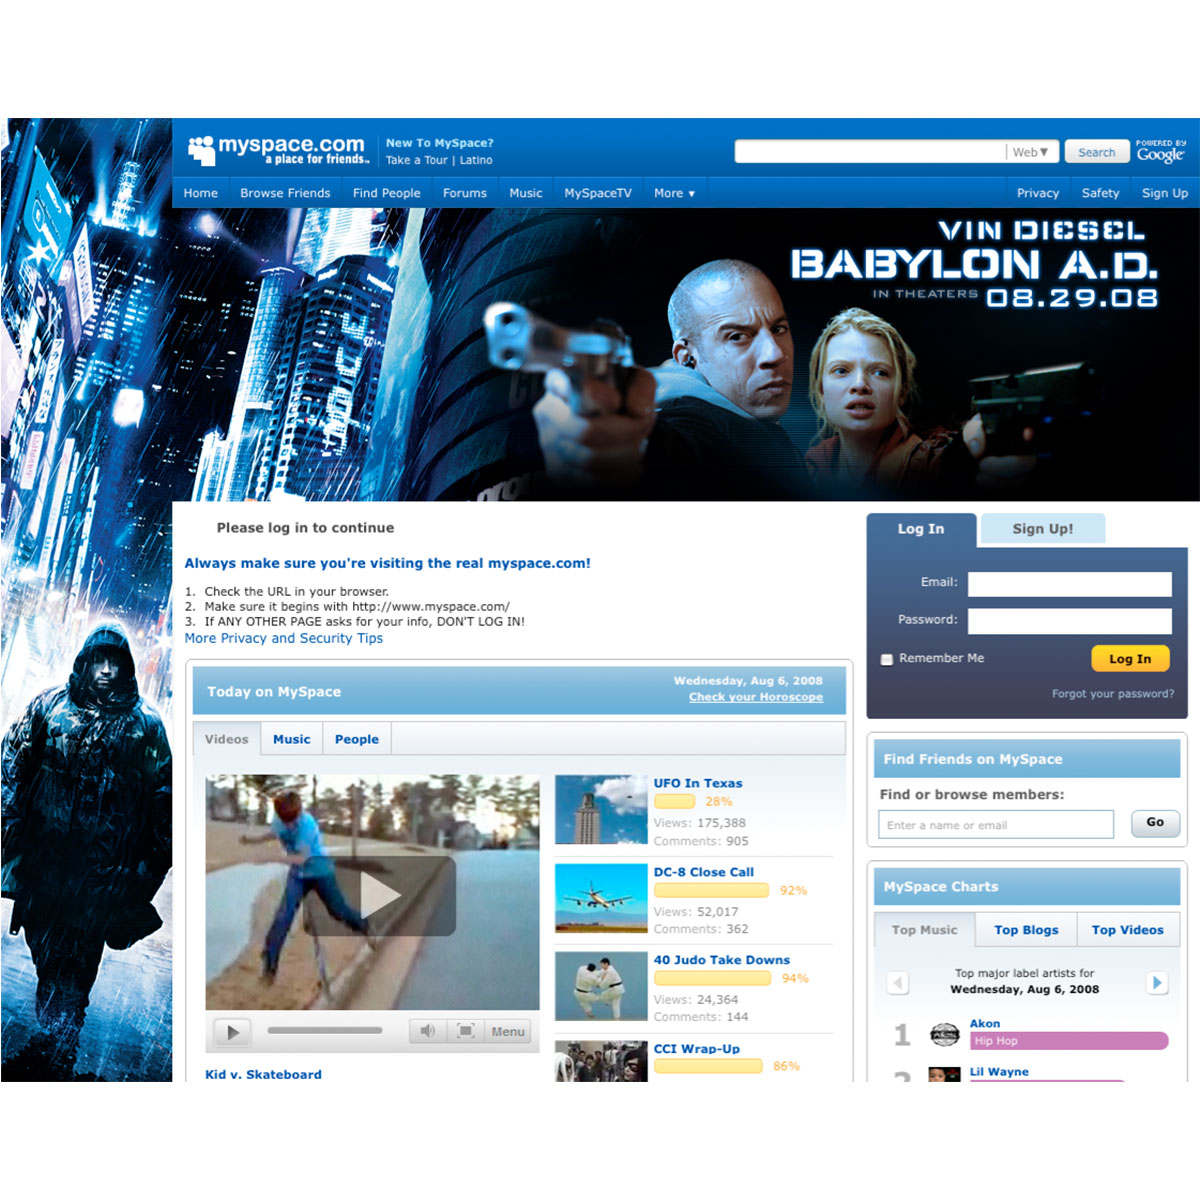Toggle fullscreen icon in video controls

tap(466, 1031)
